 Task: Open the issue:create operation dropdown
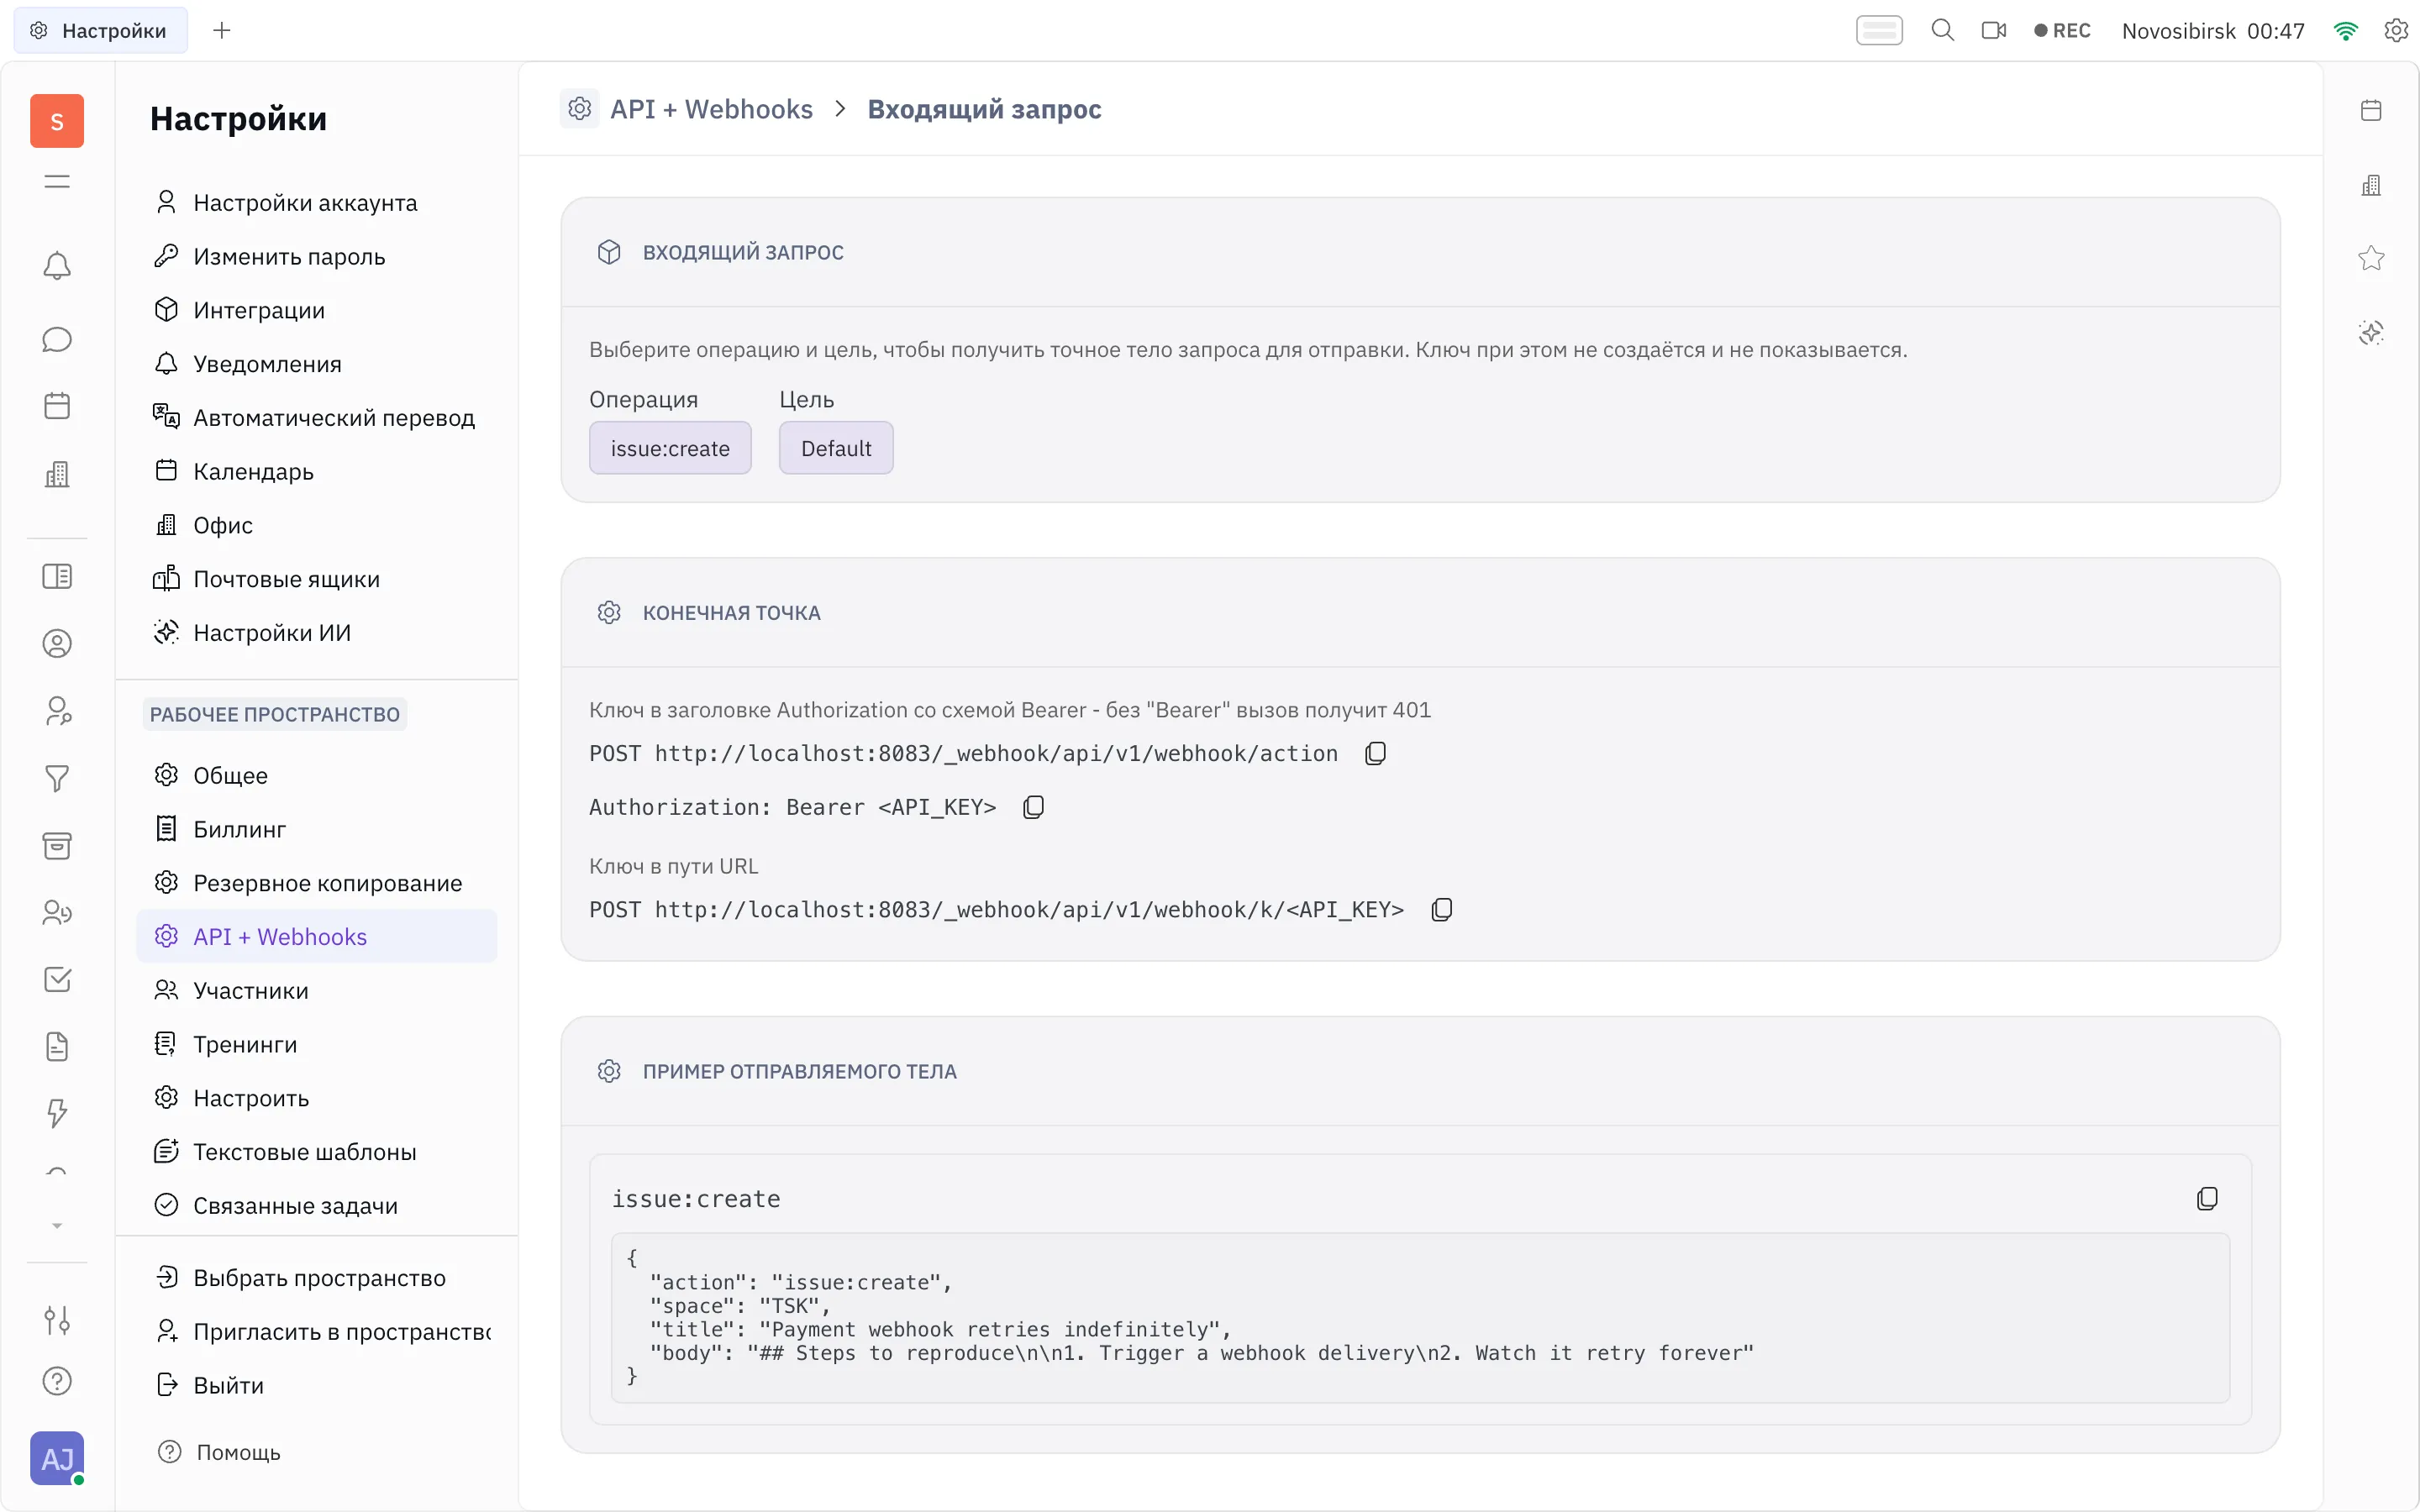[x=670, y=448]
